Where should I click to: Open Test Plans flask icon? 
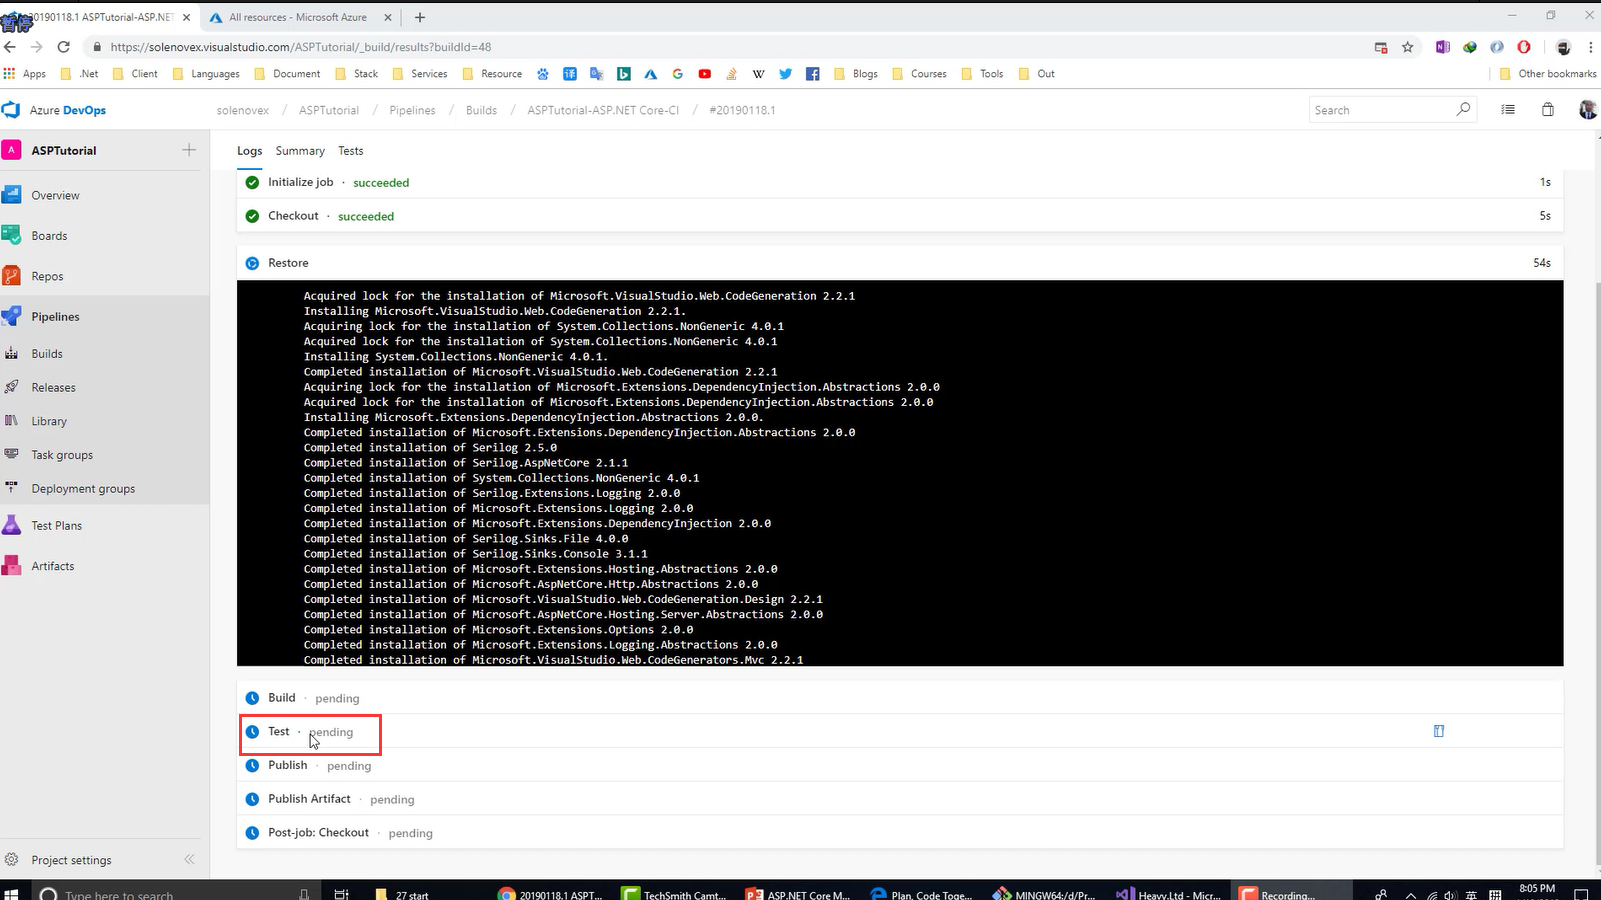click(12, 526)
